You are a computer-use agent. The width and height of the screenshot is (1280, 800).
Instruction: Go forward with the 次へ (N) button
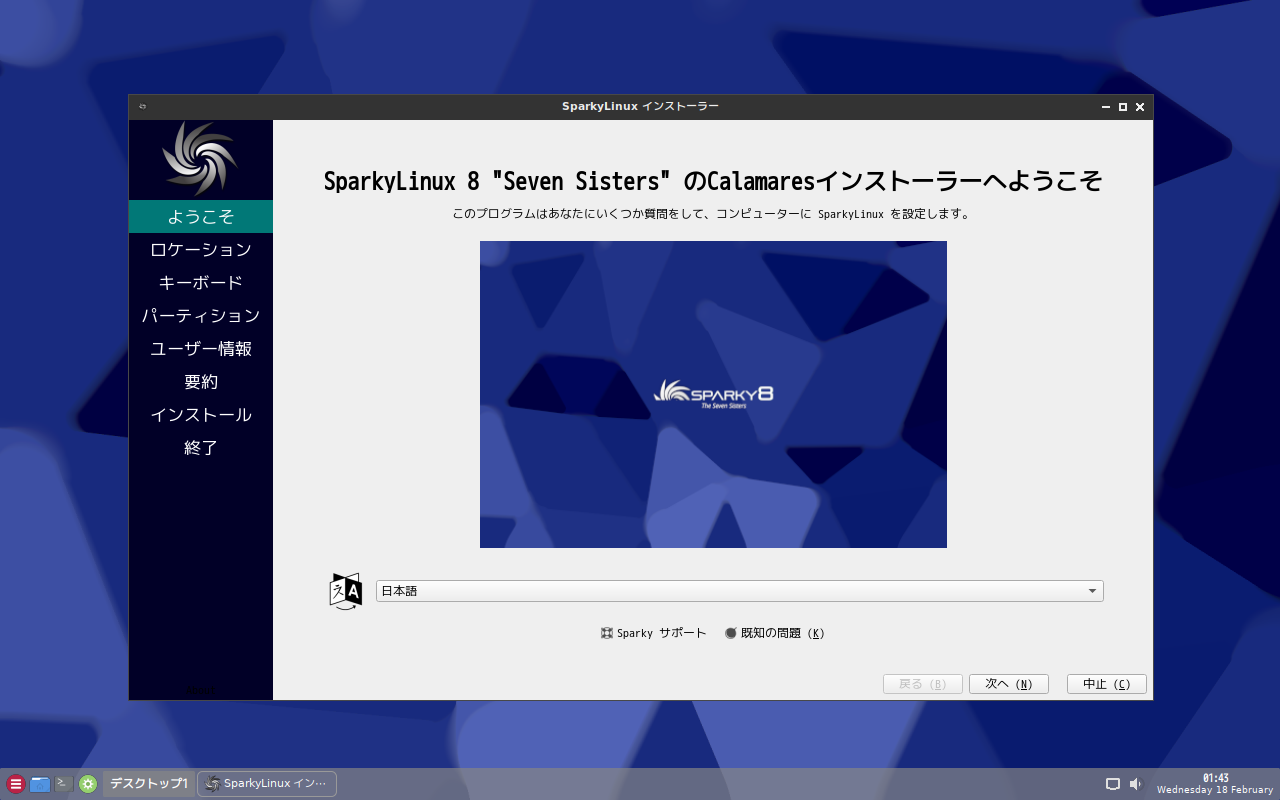(x=1008, y=684)
